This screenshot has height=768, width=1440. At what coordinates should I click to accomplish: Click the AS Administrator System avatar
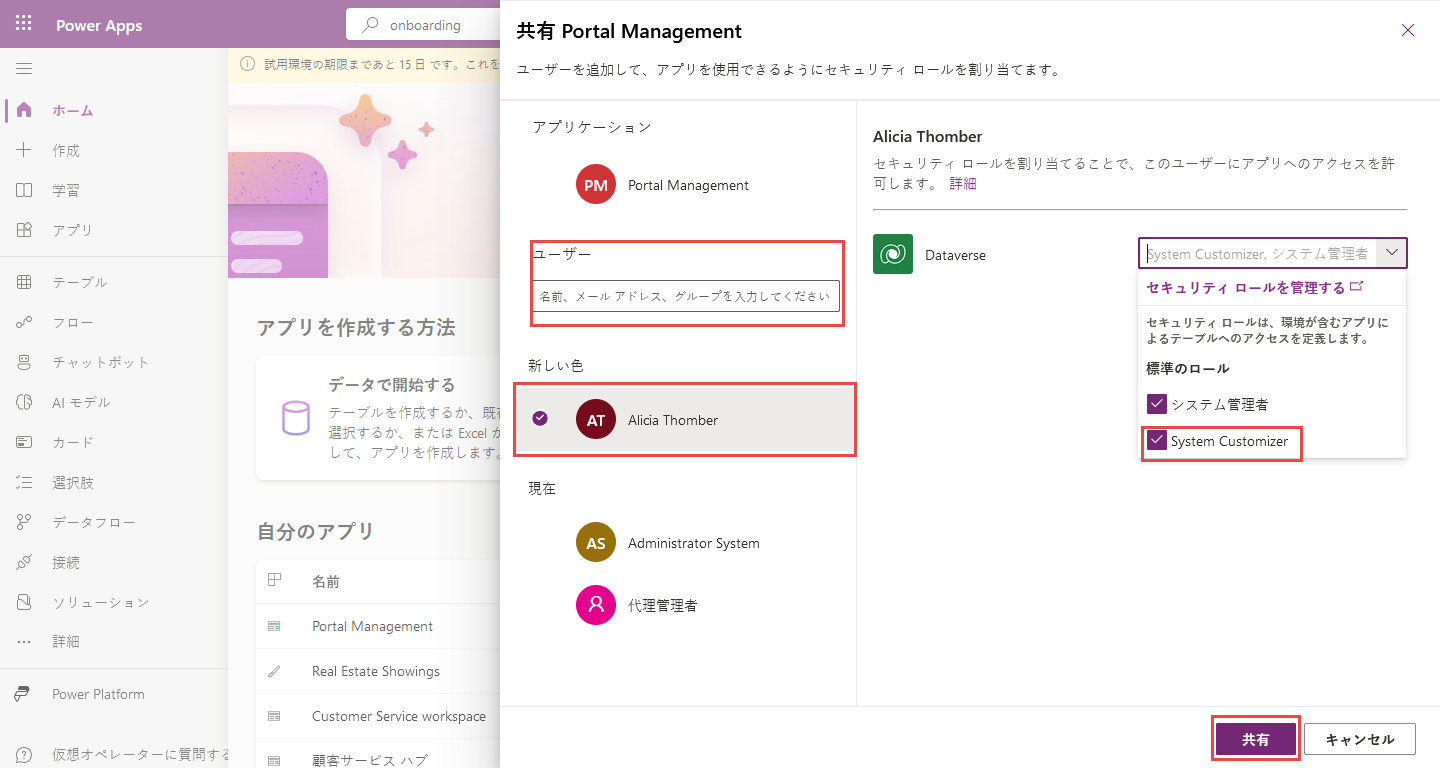pyautogui.click(x=596, y=543)
